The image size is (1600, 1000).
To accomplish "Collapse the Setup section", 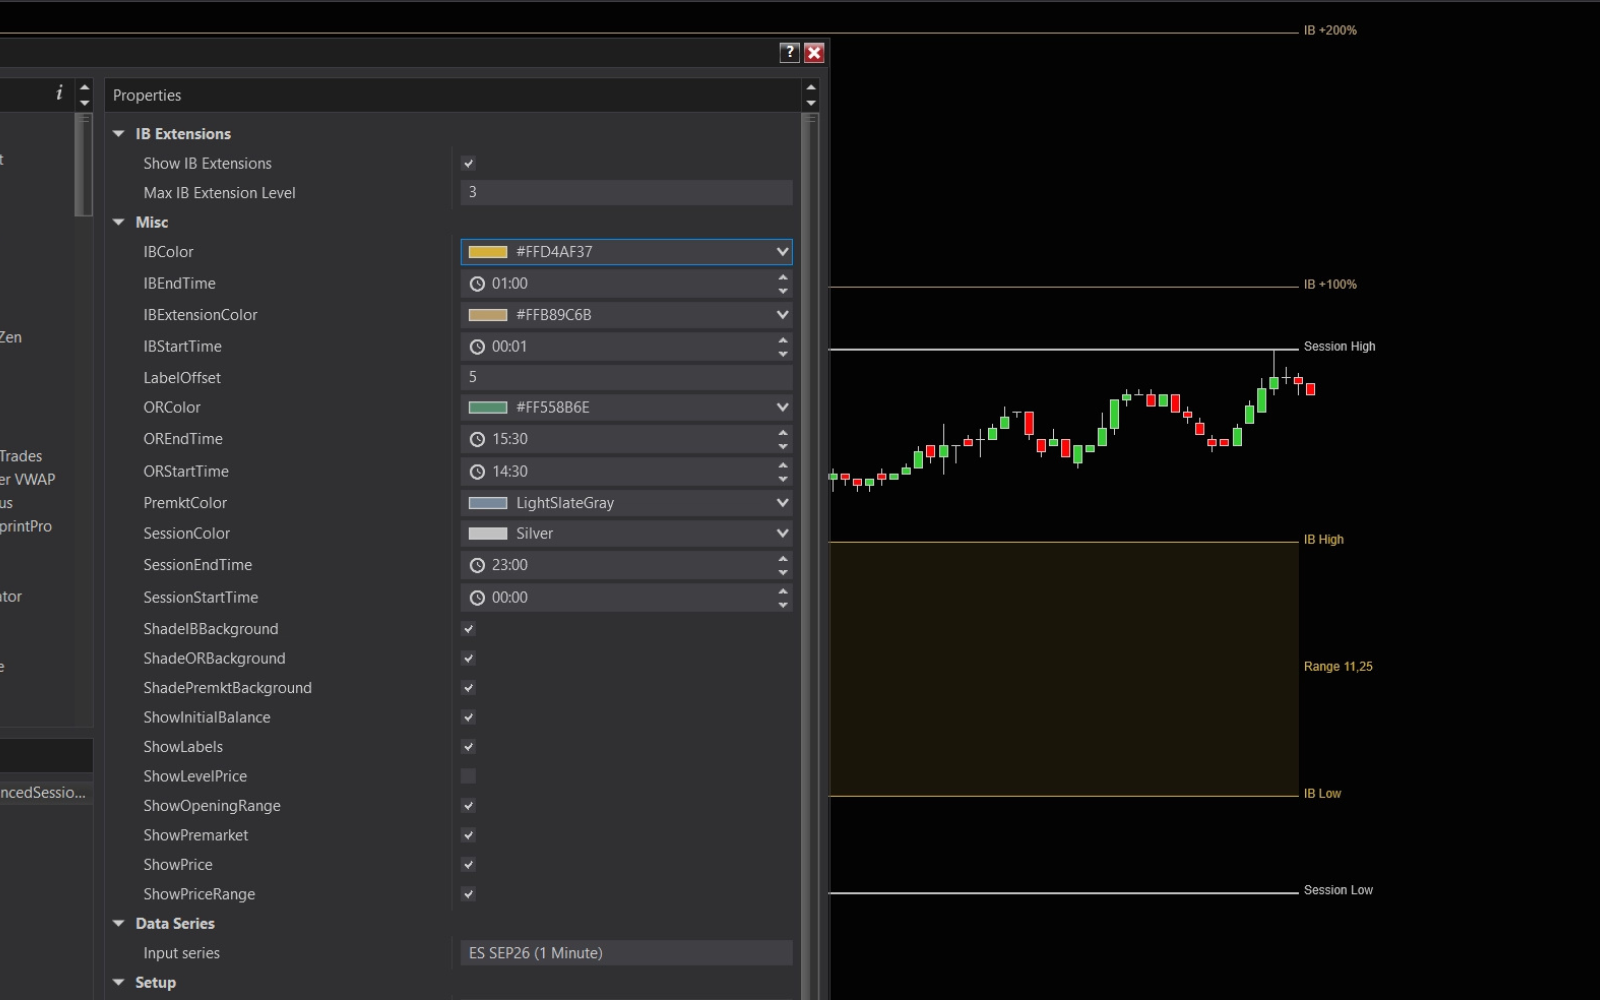I will click(118, 983).
